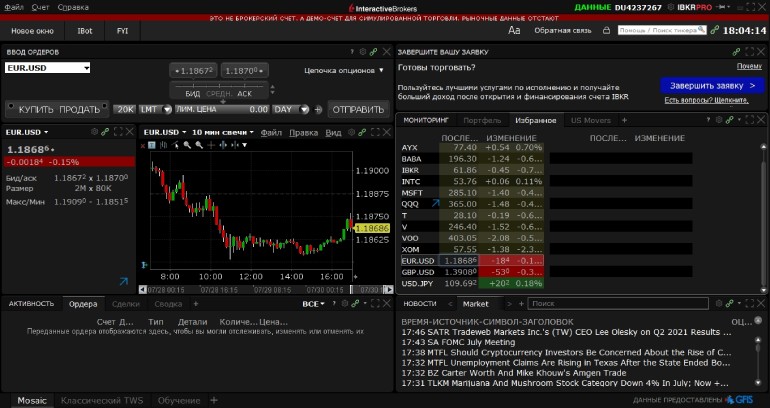Enable the crosshair tool in chart toolbar

pos(211,145)
